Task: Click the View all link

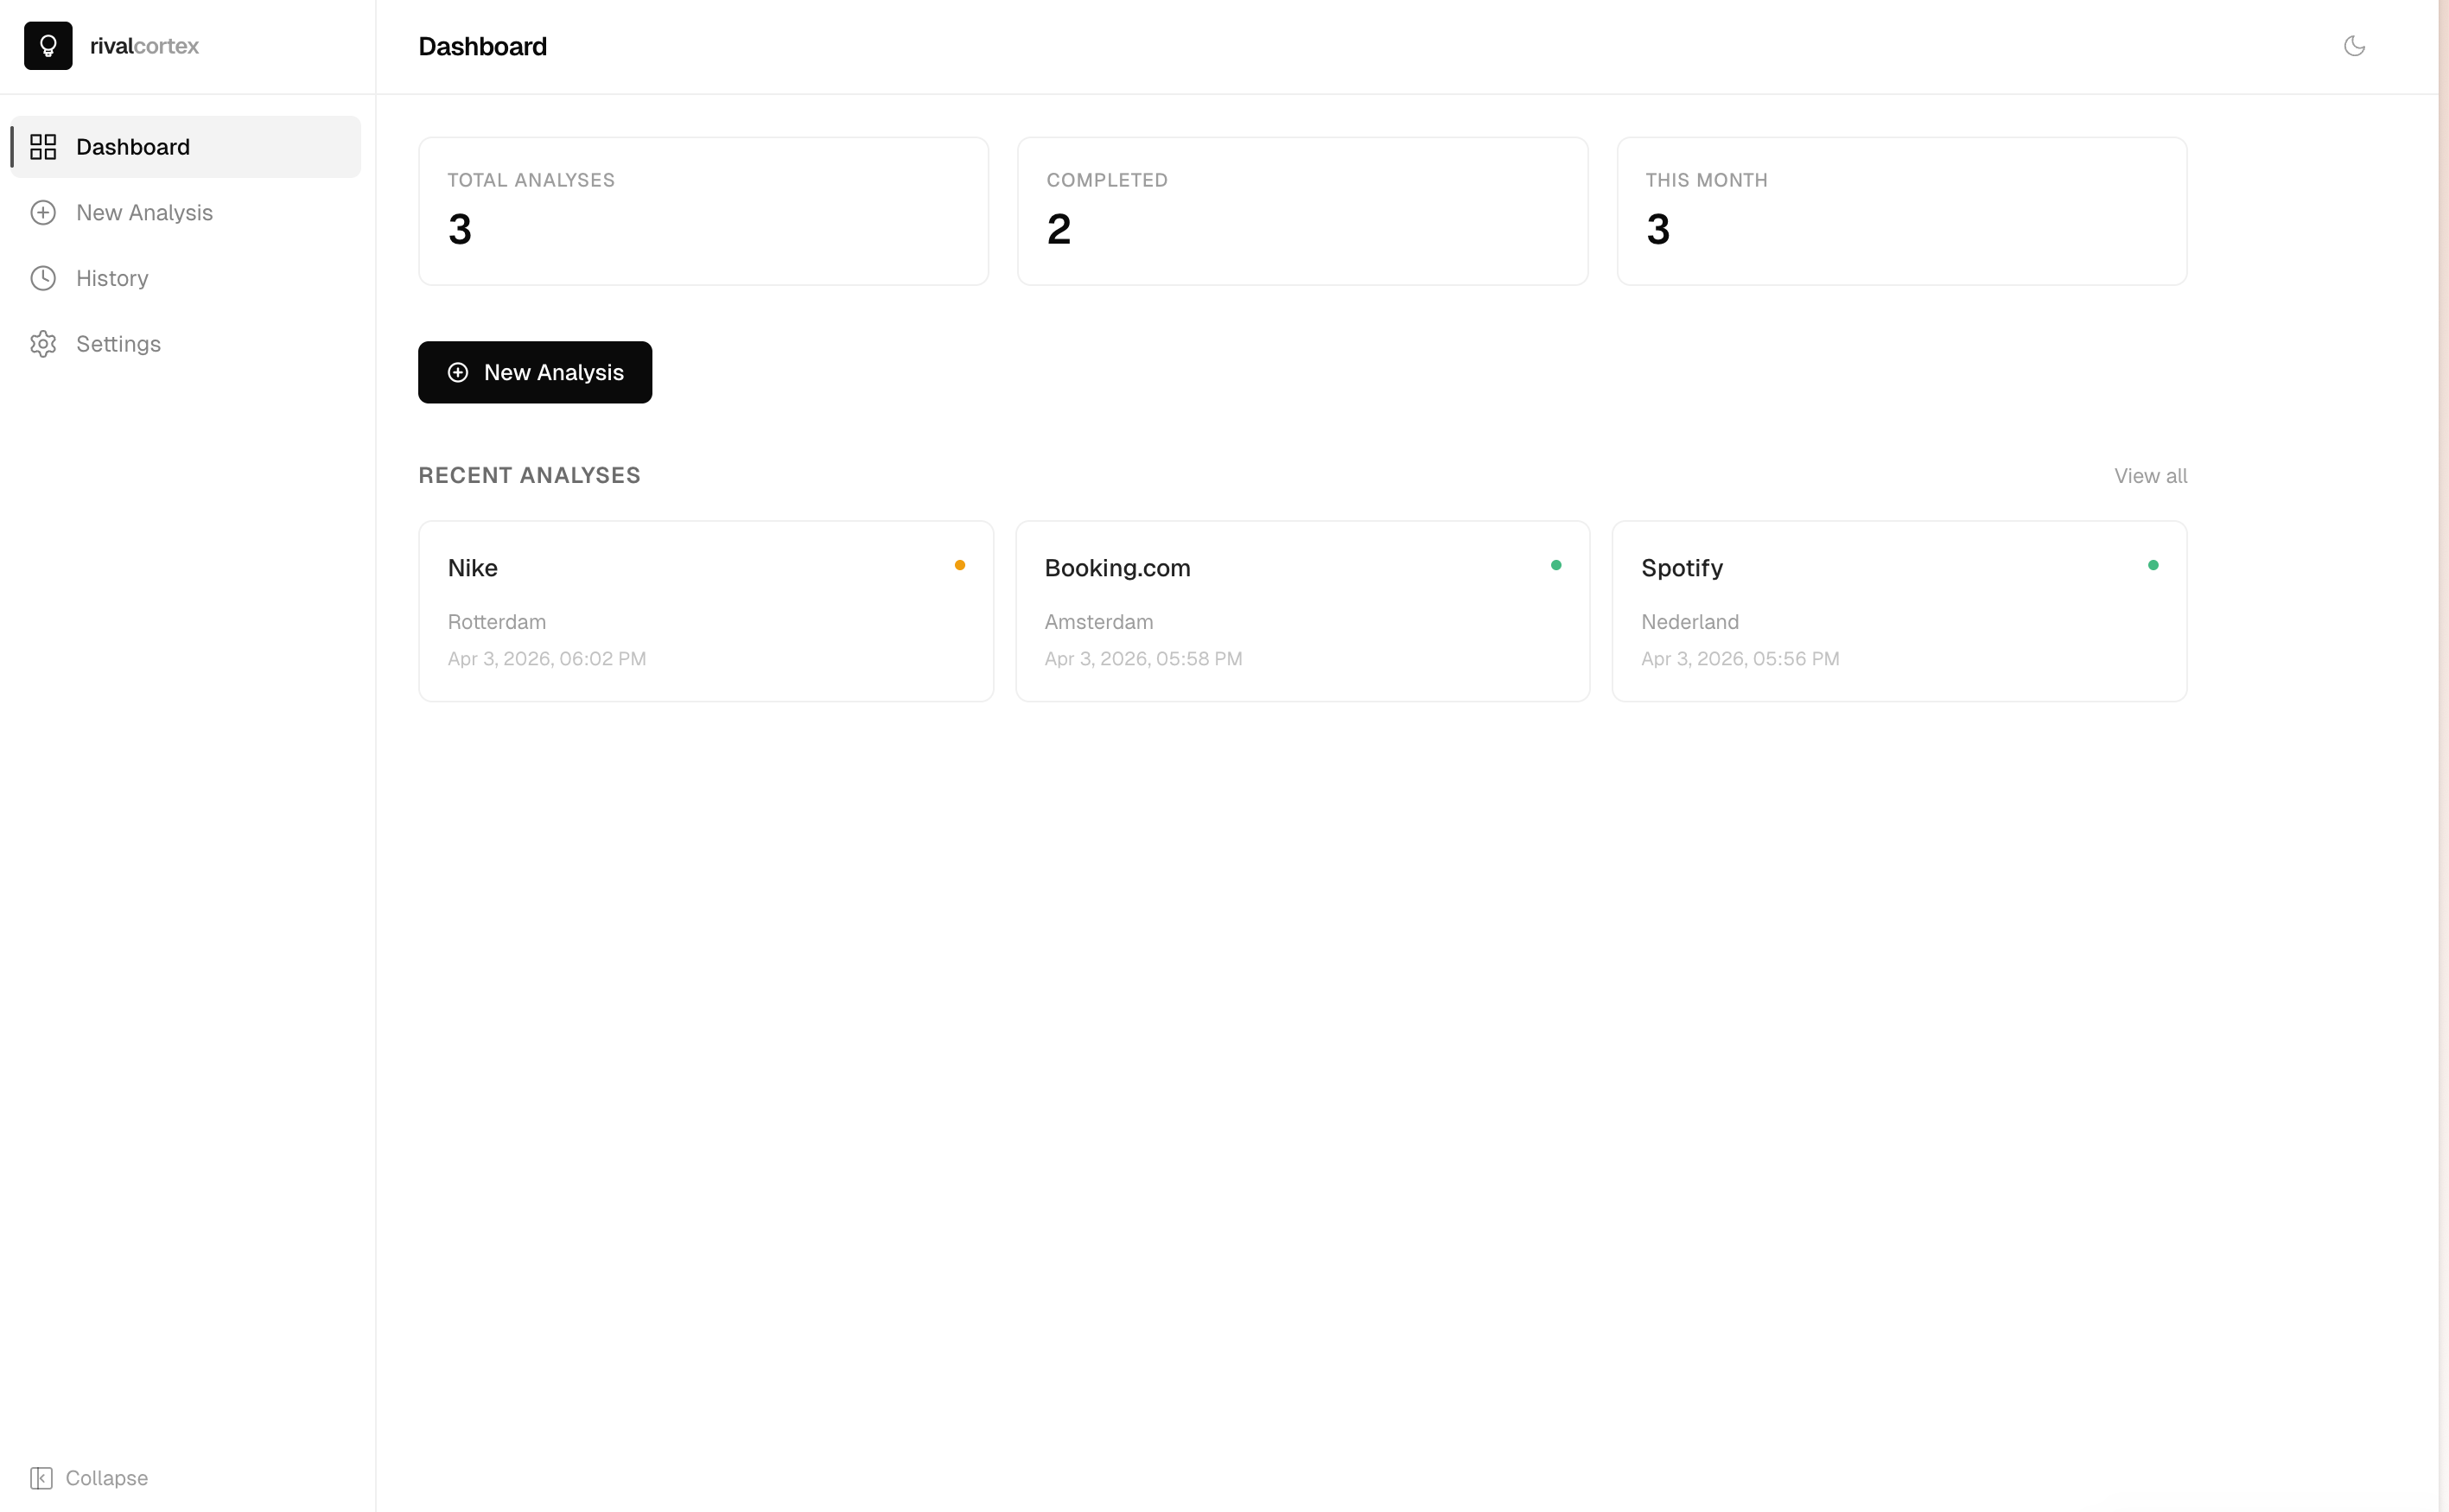Action: click(2150, 476)
